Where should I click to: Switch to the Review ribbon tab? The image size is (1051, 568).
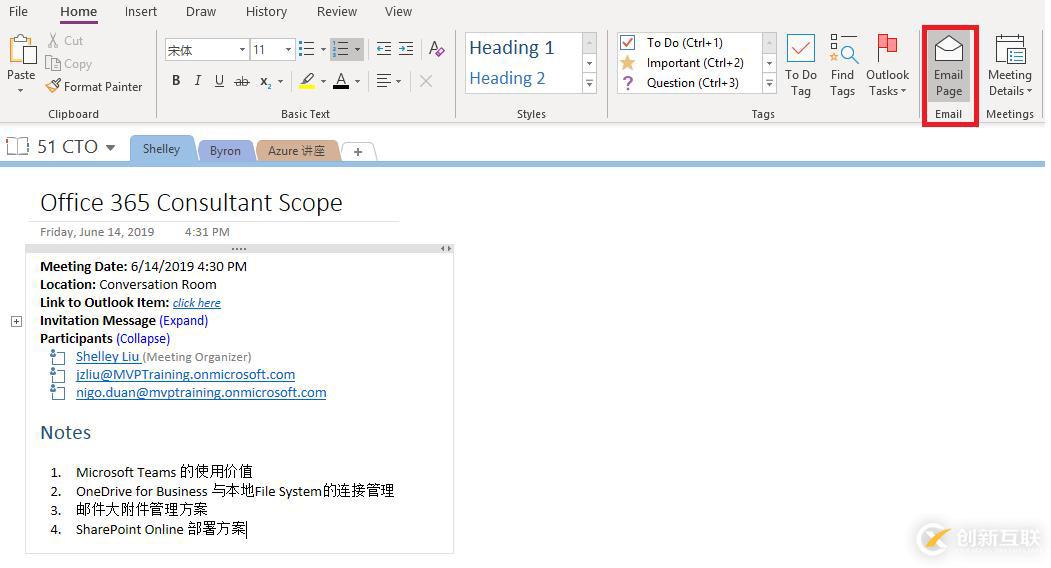(x=336, y=11)
